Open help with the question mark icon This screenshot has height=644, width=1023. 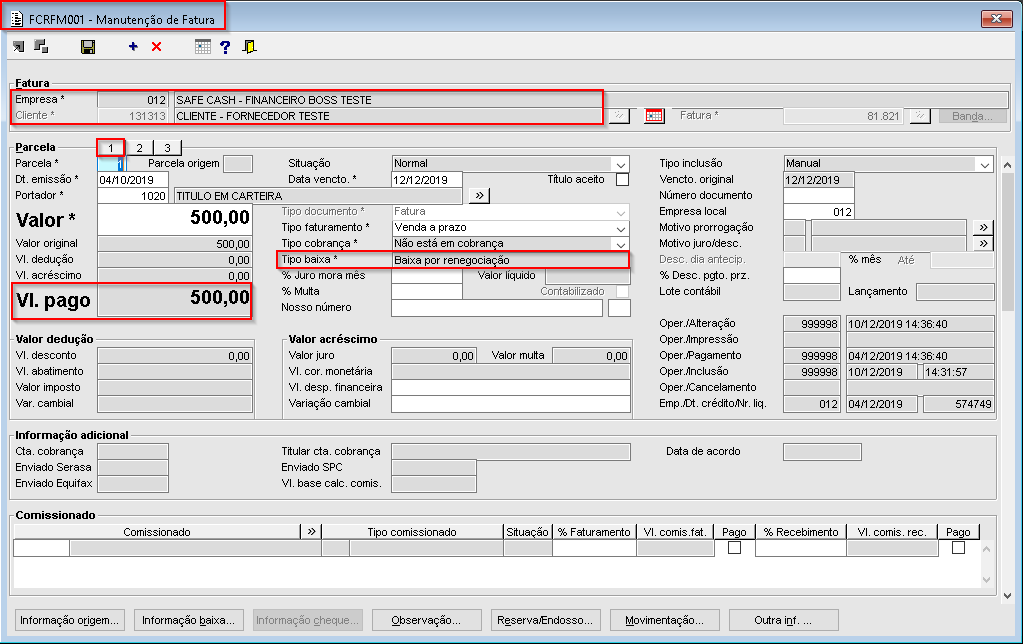click(x=225, y=46)
